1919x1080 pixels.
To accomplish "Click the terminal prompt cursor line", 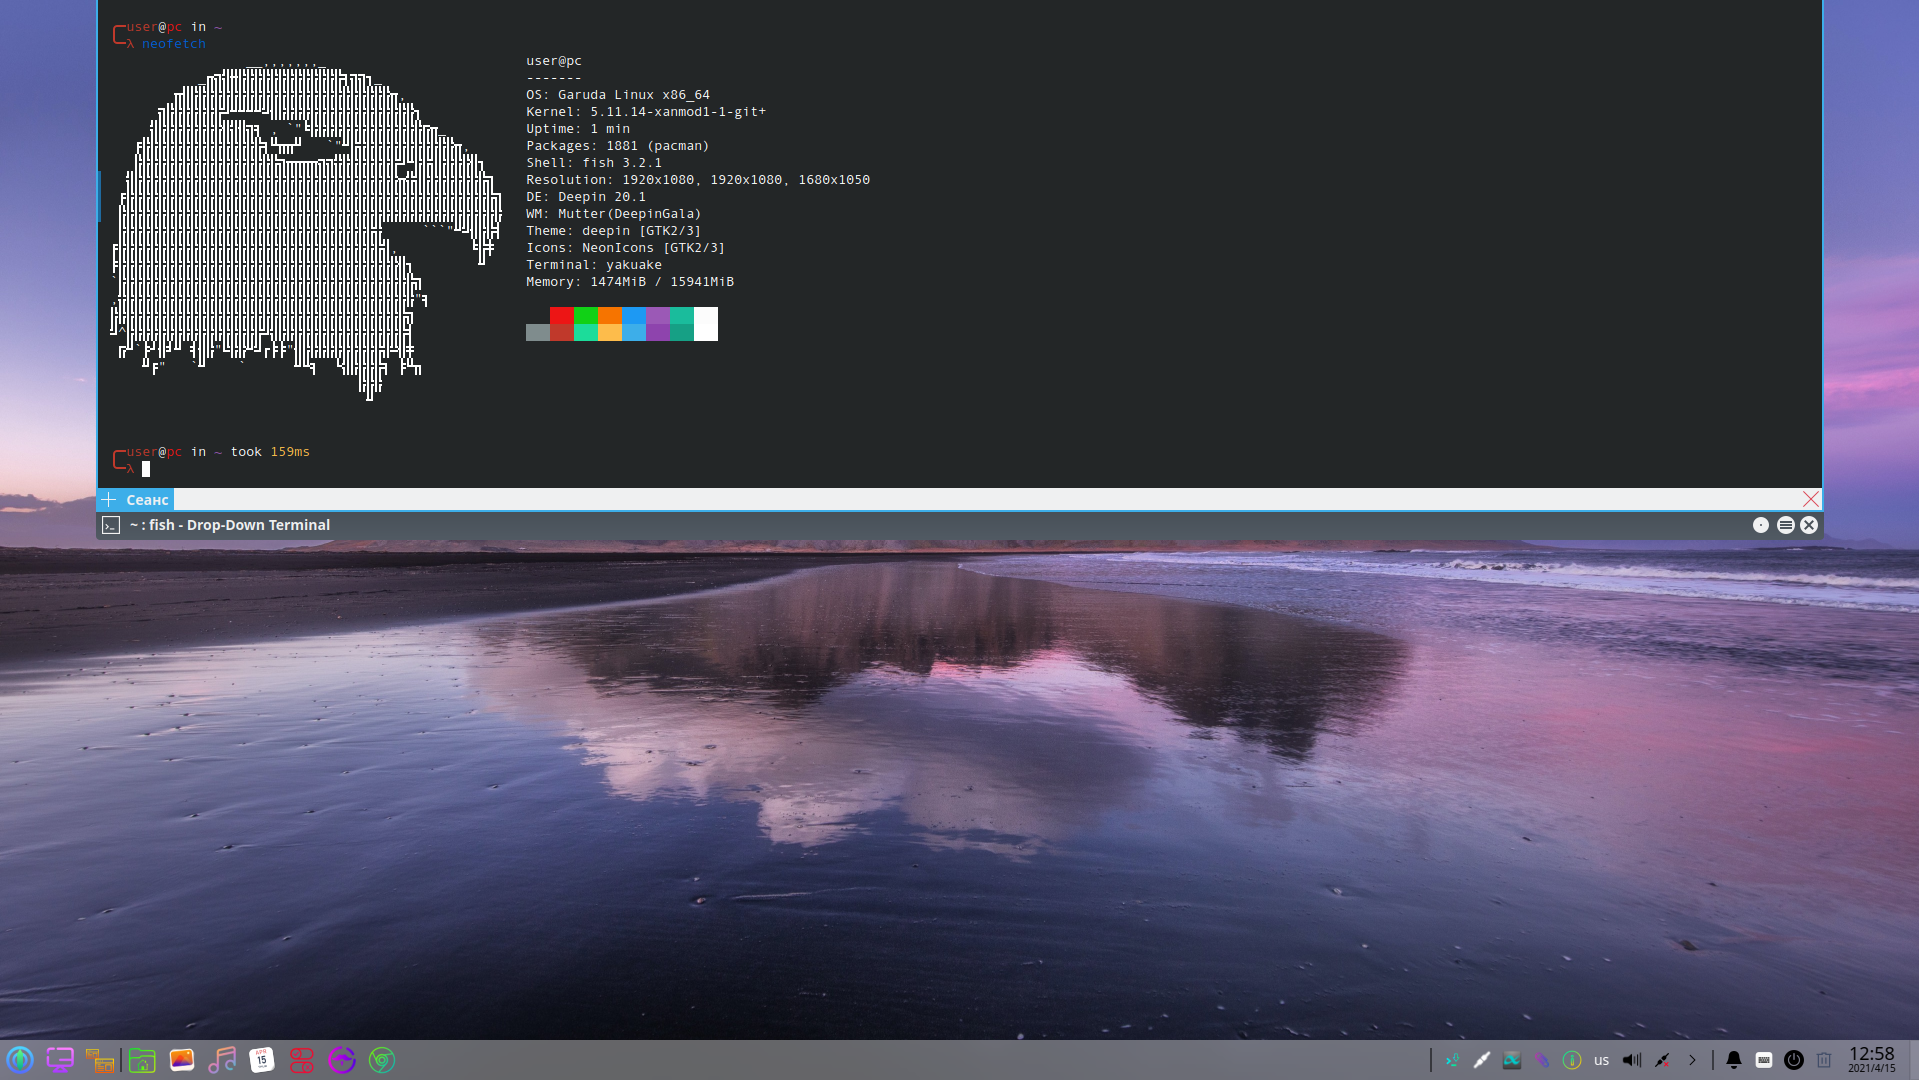I will 146,469.
